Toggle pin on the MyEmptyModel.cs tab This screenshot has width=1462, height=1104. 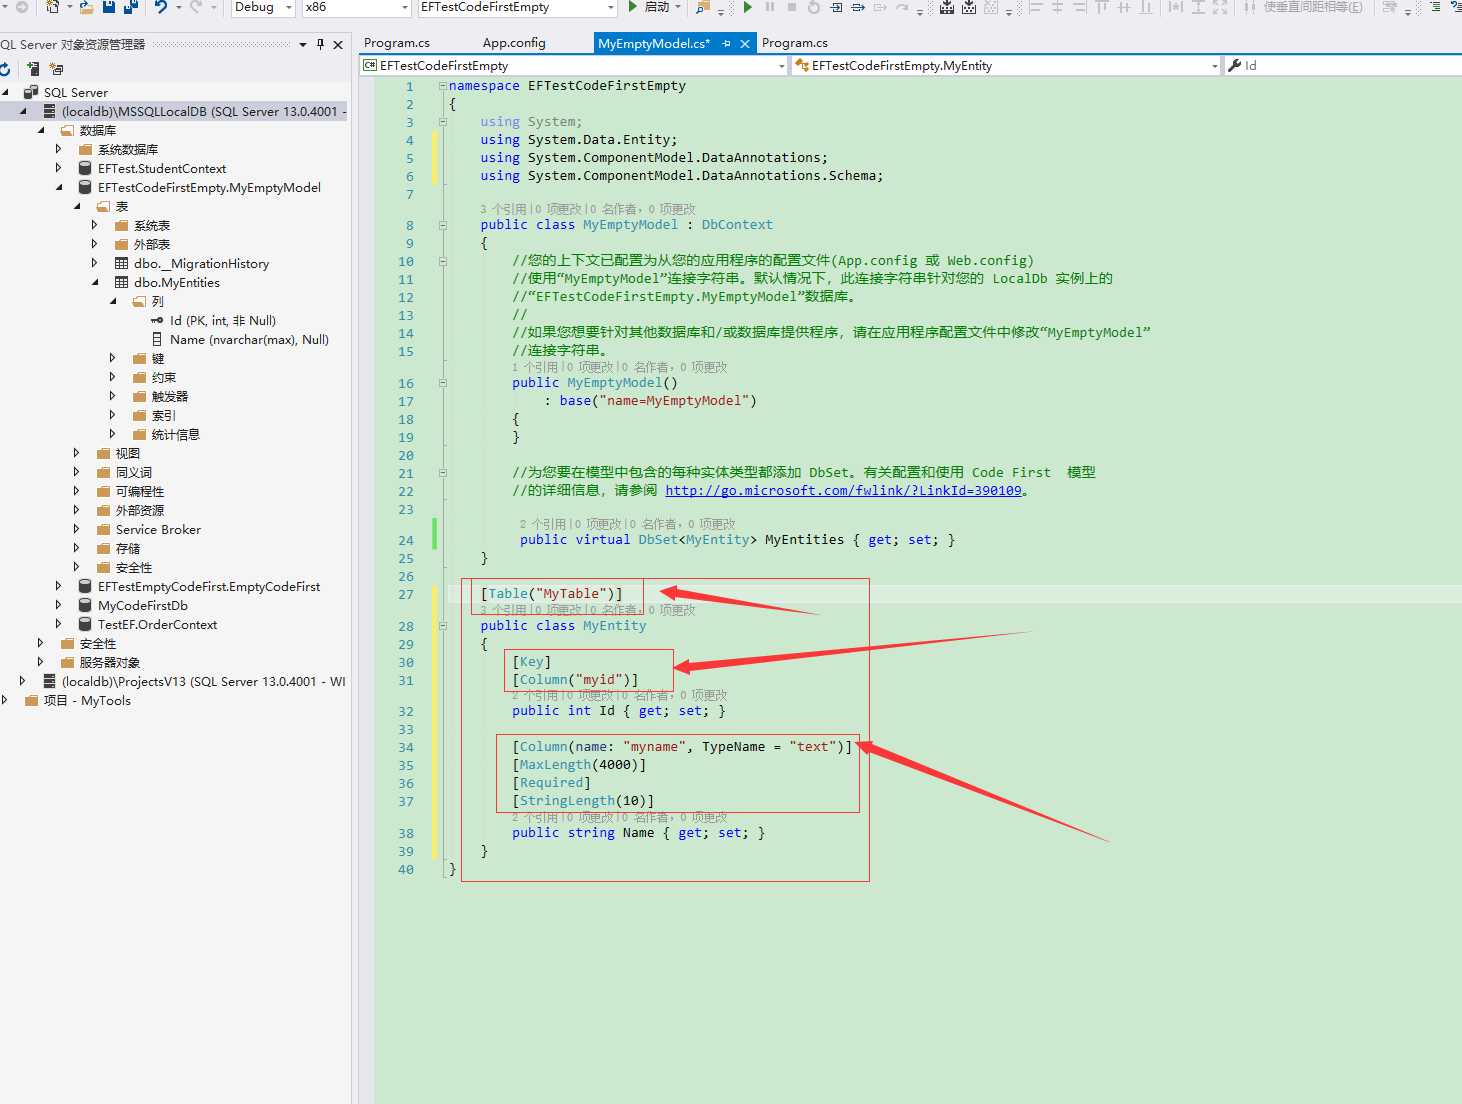727,44
